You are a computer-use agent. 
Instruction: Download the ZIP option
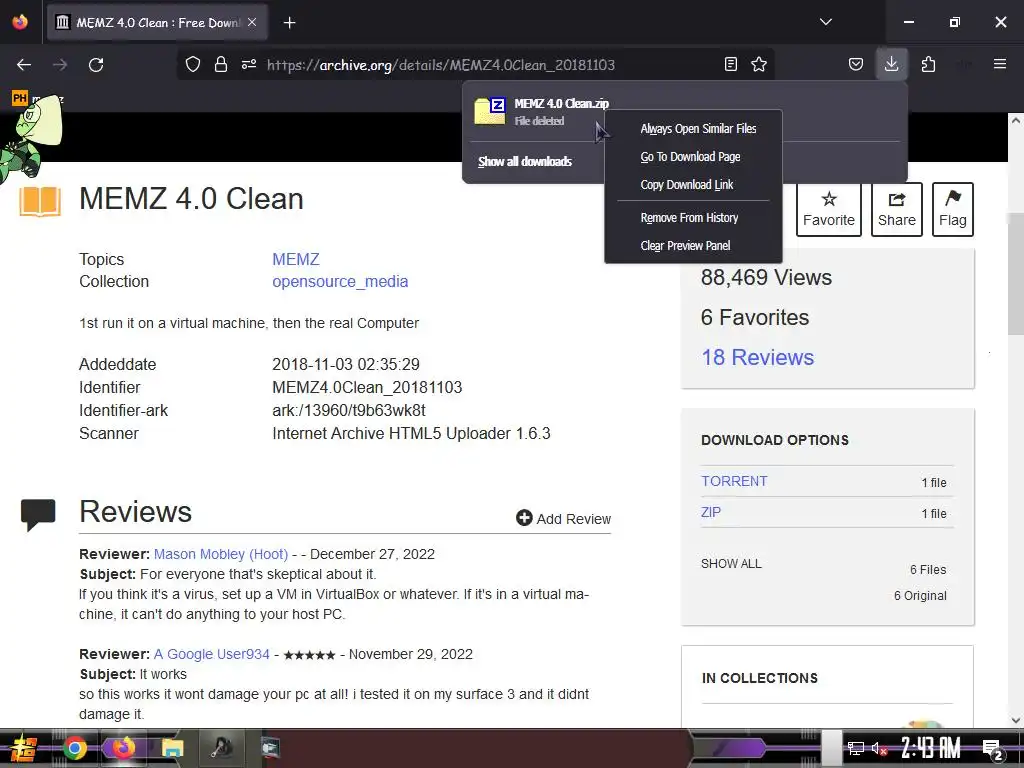coord(711,512)
